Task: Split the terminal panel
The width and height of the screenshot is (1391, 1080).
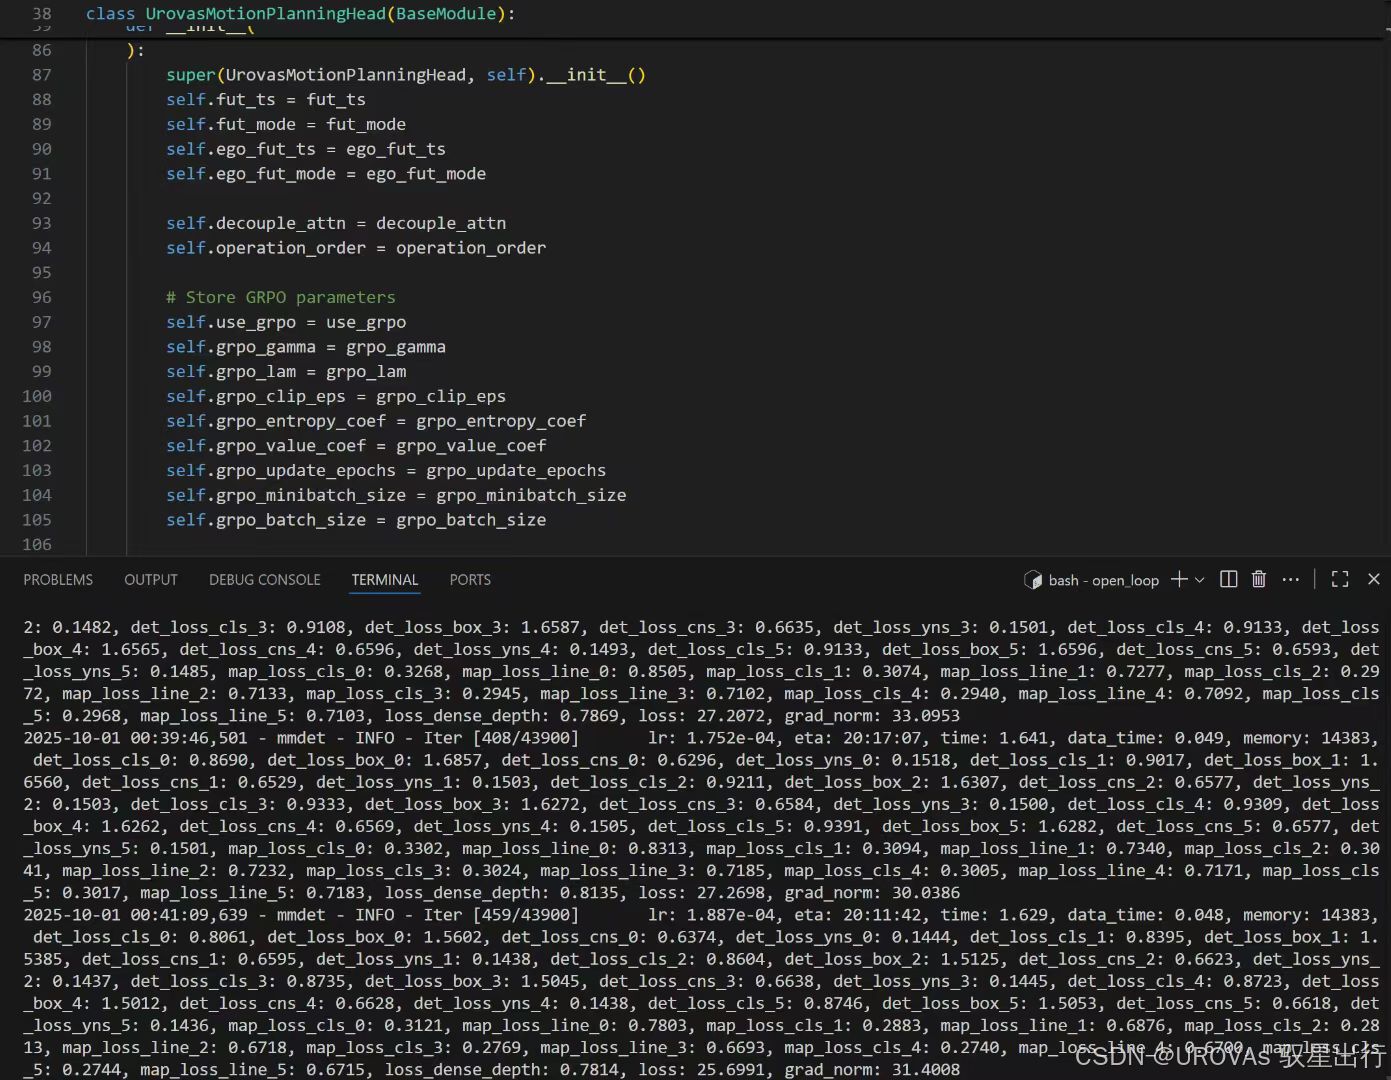Action: point(1229,579)
